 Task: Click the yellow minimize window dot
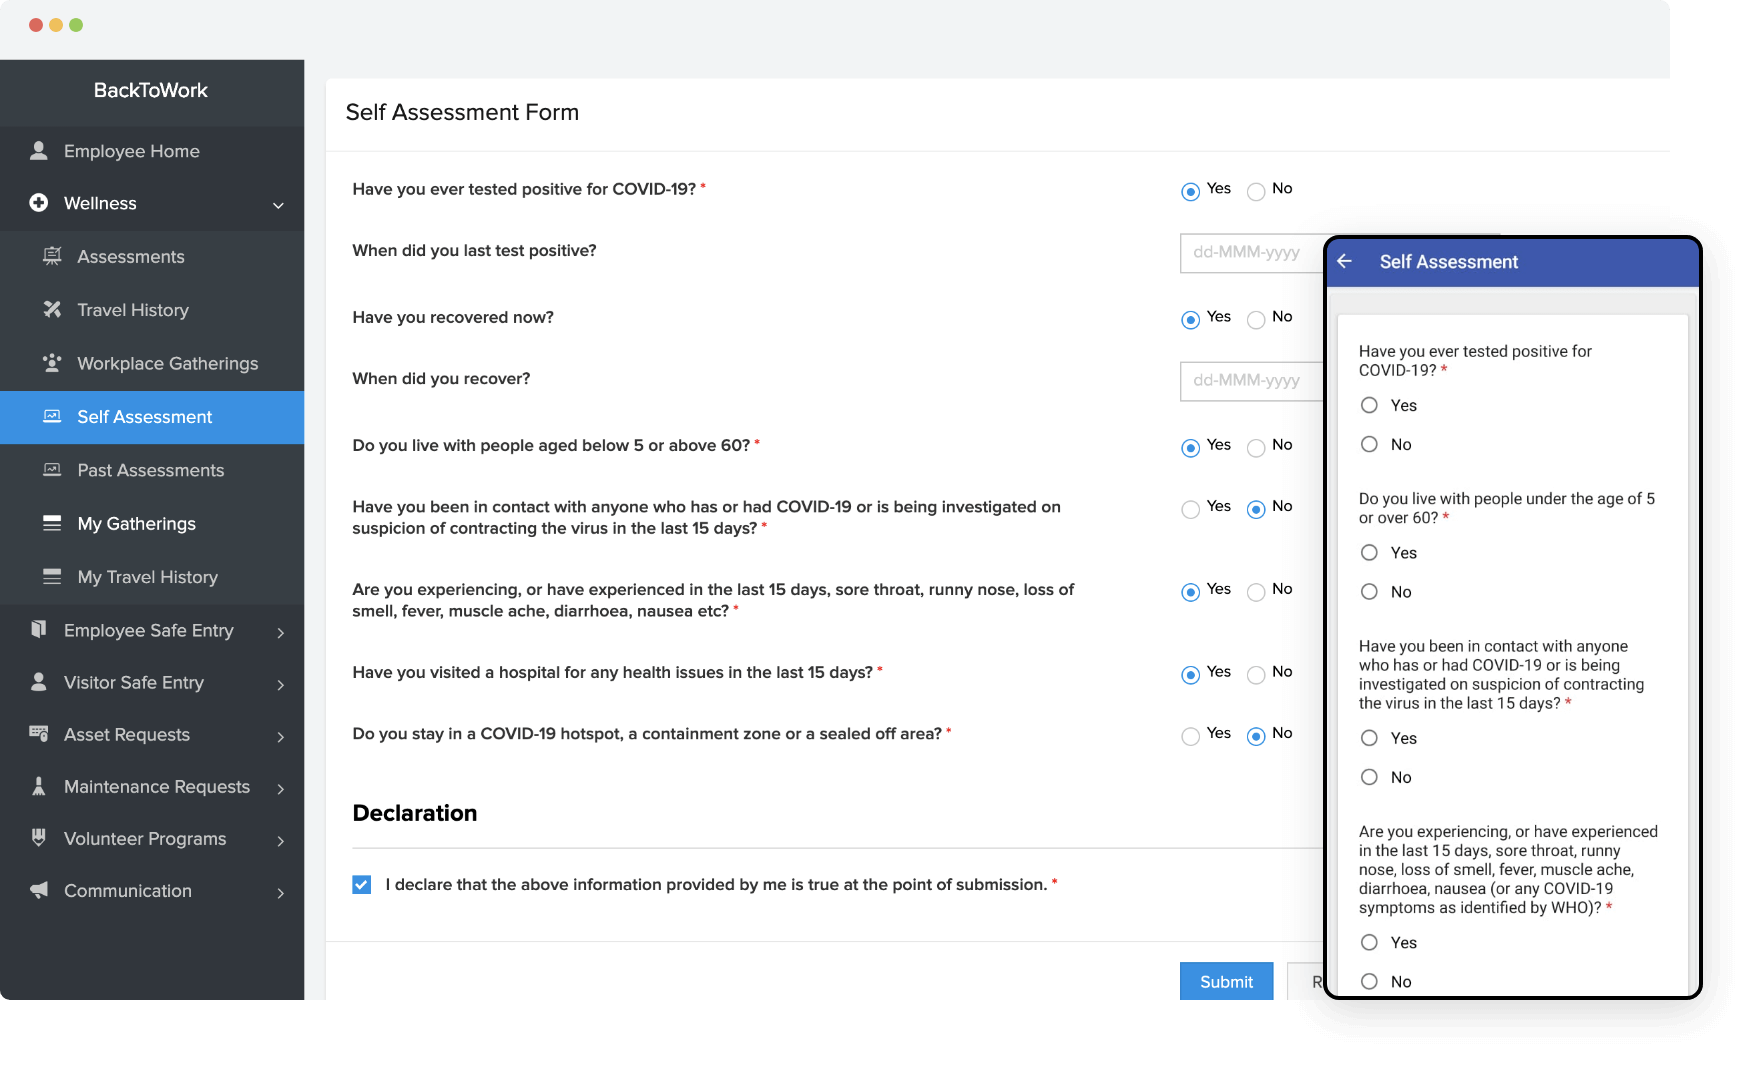point(56,25)
